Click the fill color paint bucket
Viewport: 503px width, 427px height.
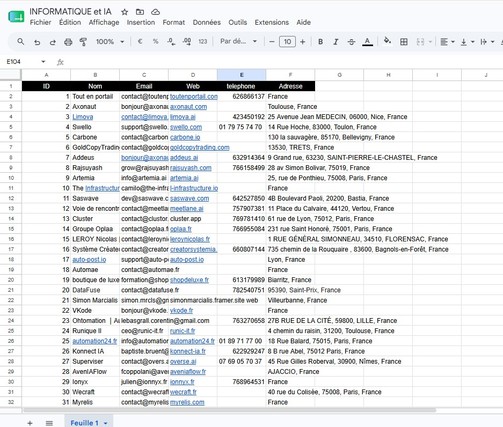pos(387,41)
